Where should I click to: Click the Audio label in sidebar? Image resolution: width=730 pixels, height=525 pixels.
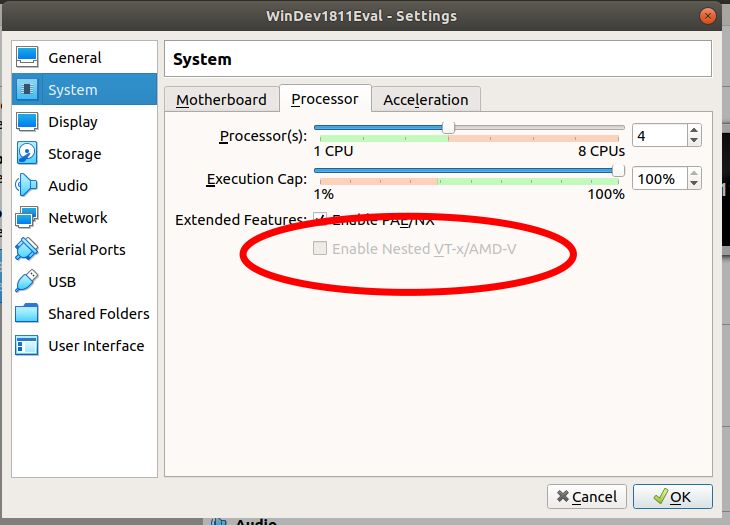tap(68, 186)
